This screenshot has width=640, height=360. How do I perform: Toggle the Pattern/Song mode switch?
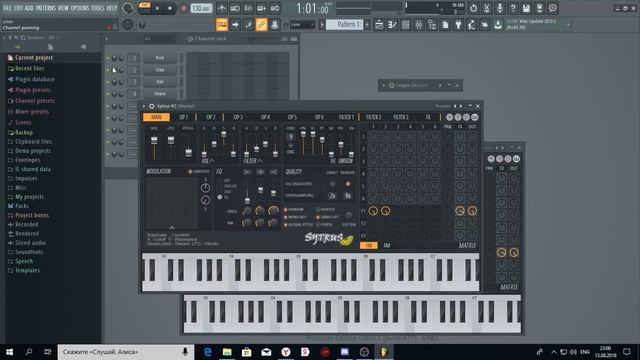click(x=145, y=8)
